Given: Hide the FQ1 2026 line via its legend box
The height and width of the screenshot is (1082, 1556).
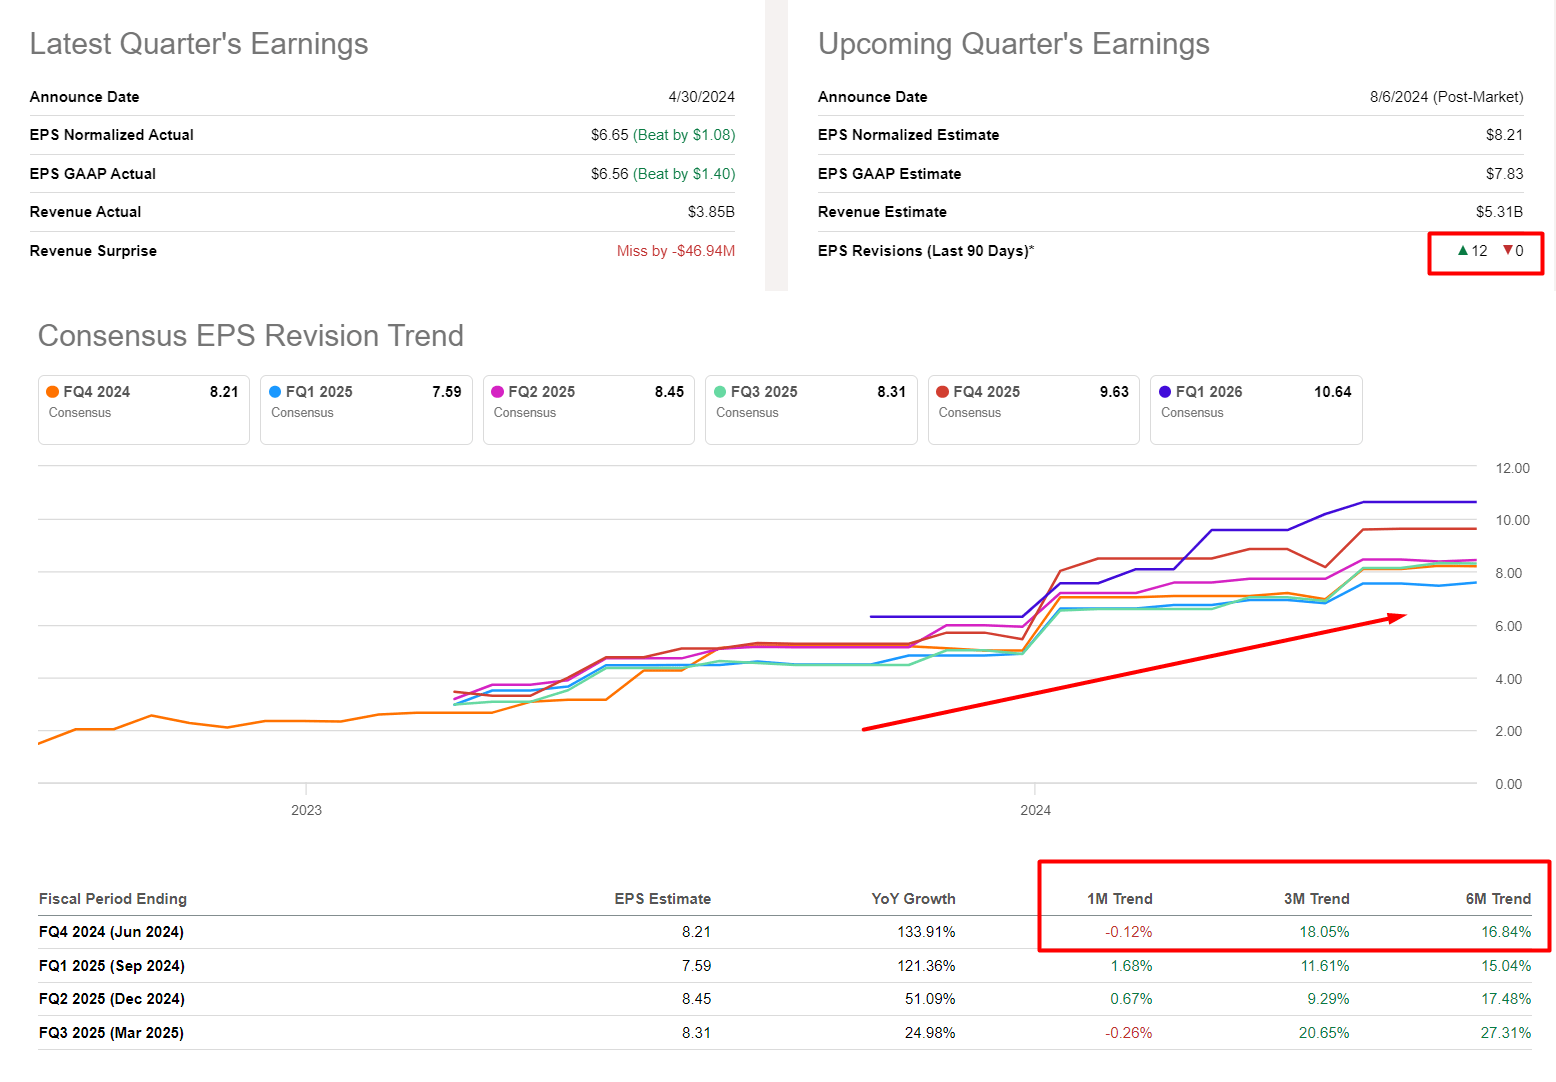Looking at the screenshot, I should tap(1256, 410).
